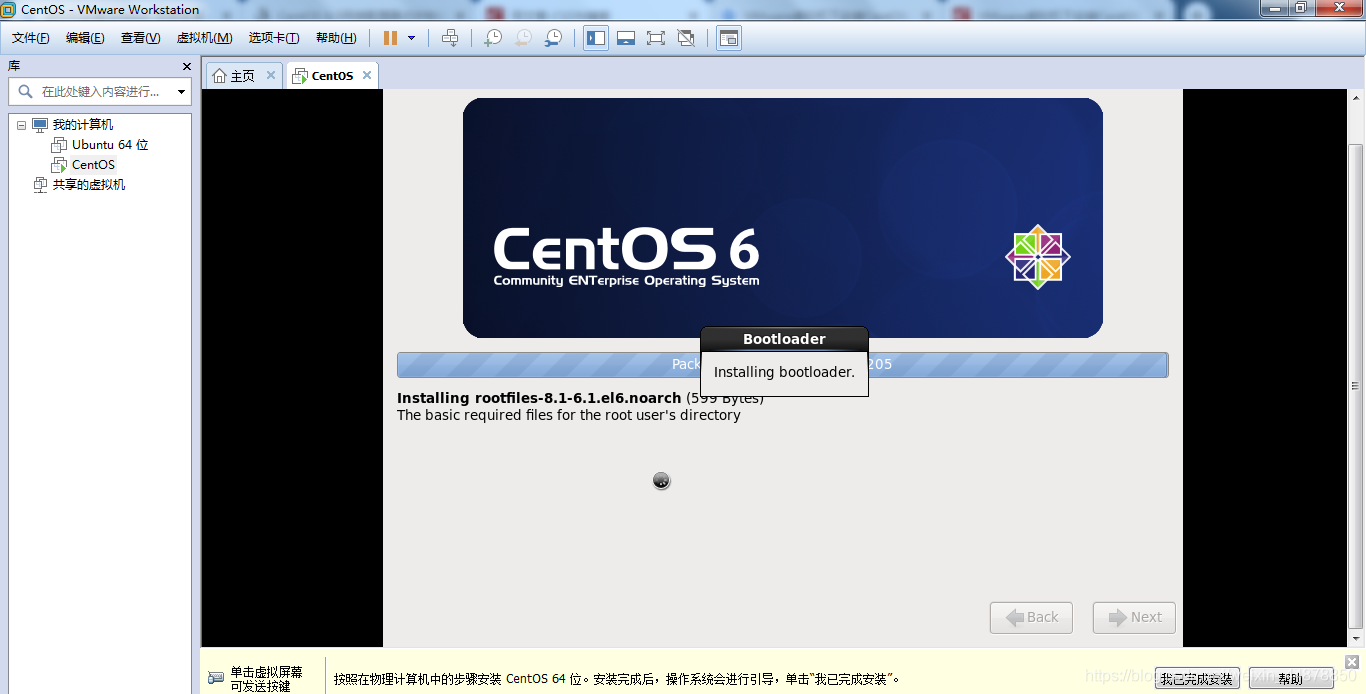Screen dimensions: 1366x694
Task: Click the vertical scrollbar of the VM view
Action: [1355, 387]
